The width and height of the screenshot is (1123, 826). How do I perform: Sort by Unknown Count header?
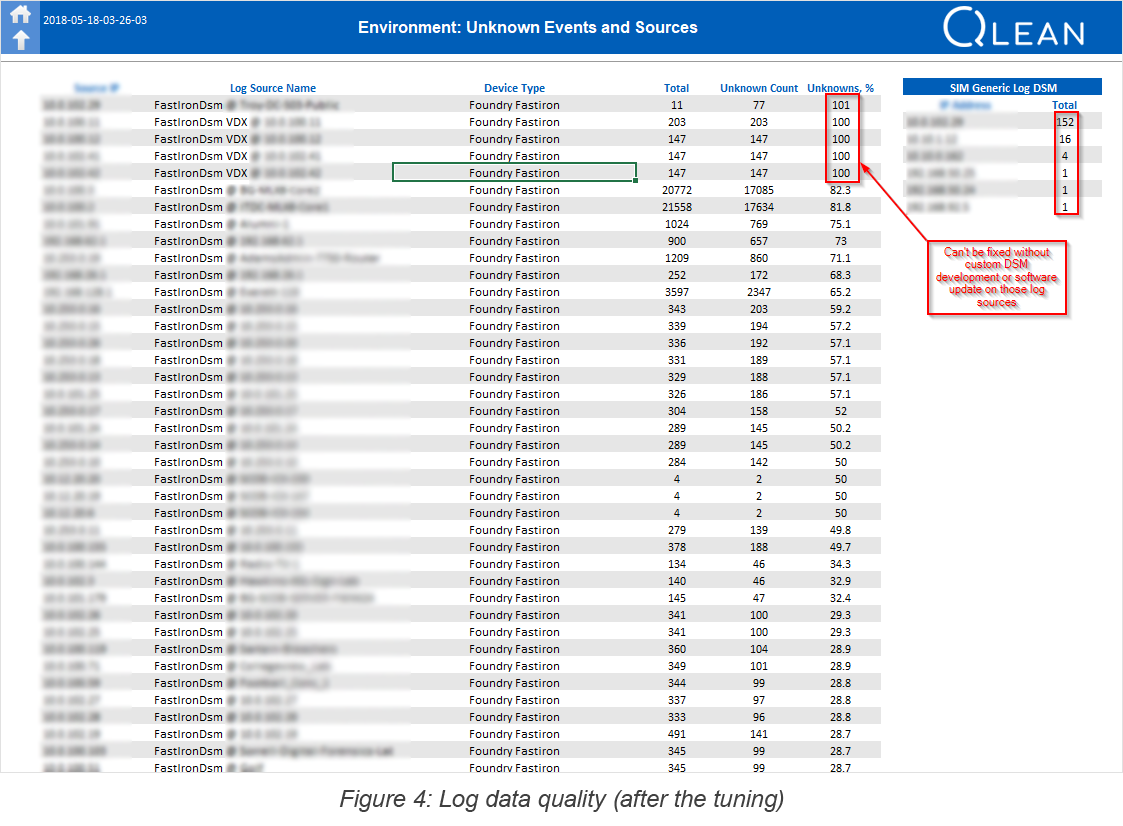(758, 88)
